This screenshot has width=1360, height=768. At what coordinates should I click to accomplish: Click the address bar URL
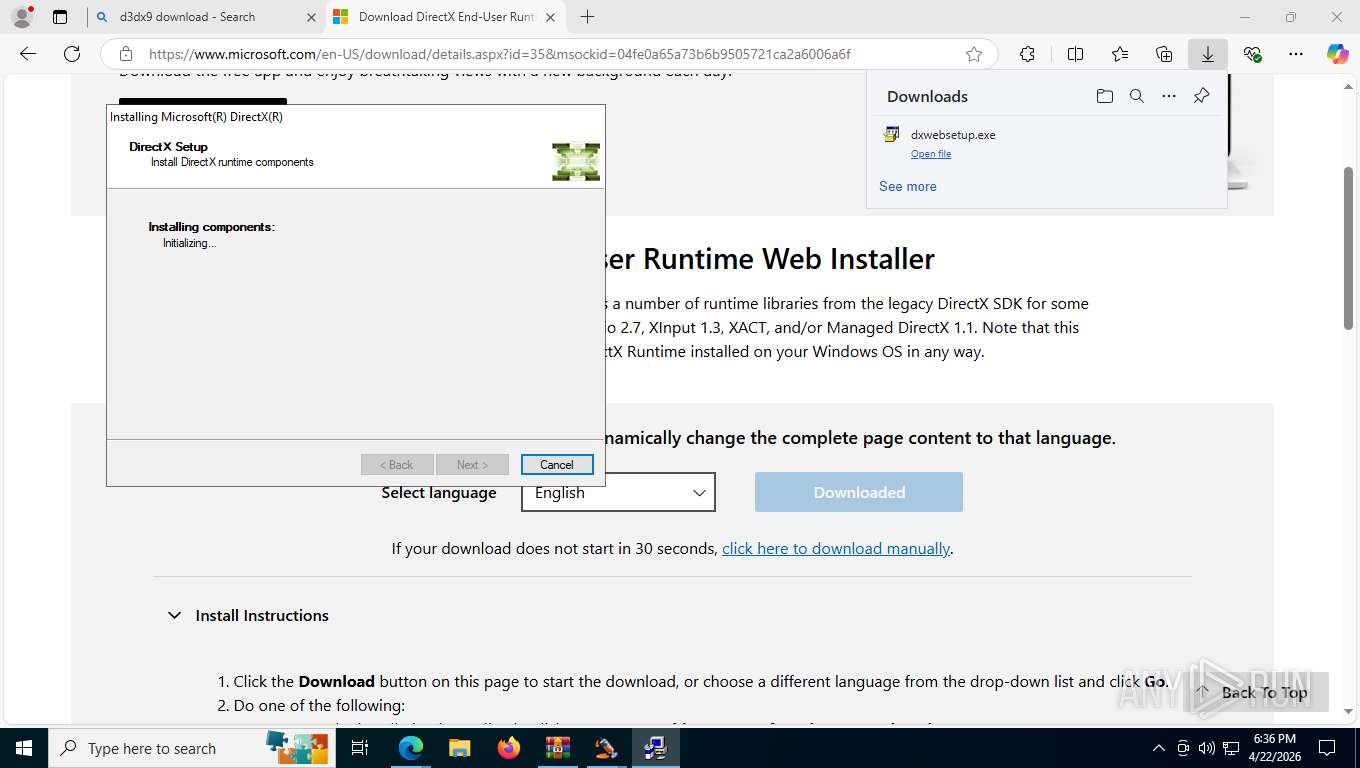[x=499, y=54]
